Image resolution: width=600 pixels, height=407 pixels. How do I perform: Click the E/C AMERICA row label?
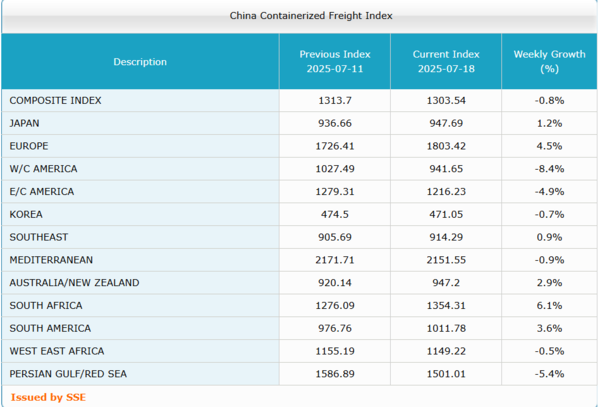(x=42, y=191)
